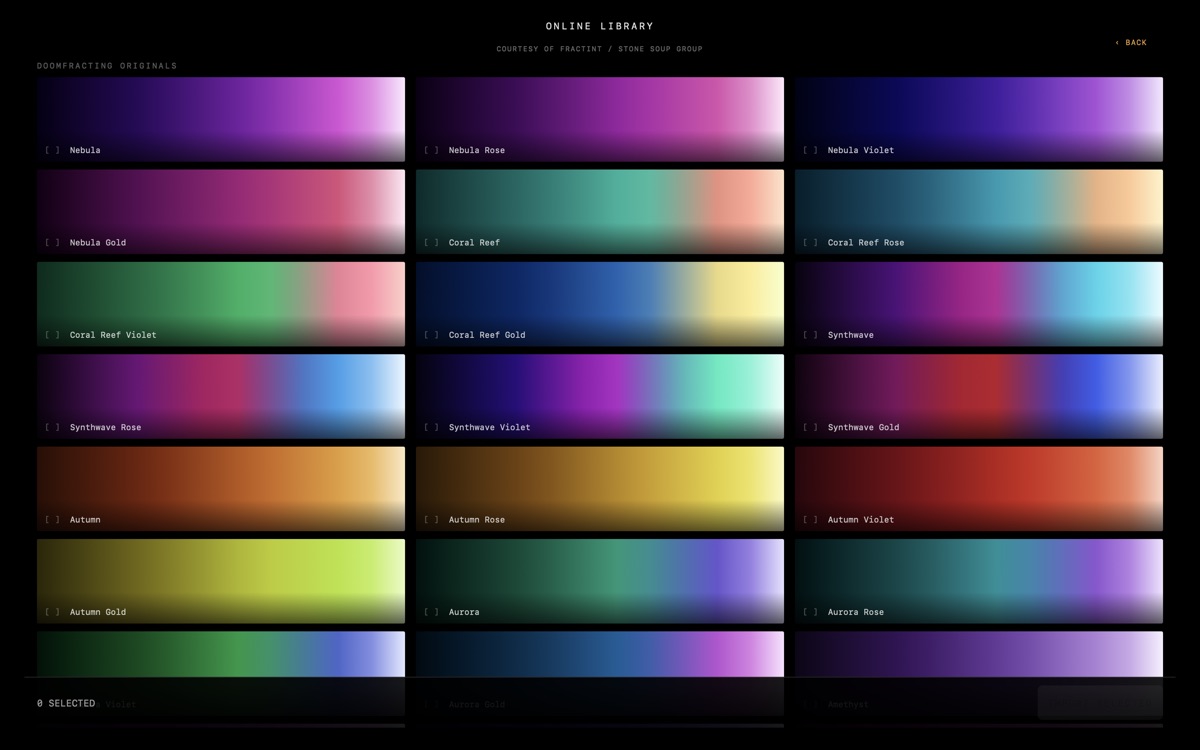Enable the Coral Reef checkbox
This screenshot has width=1200, height=750.
(431, 243)
